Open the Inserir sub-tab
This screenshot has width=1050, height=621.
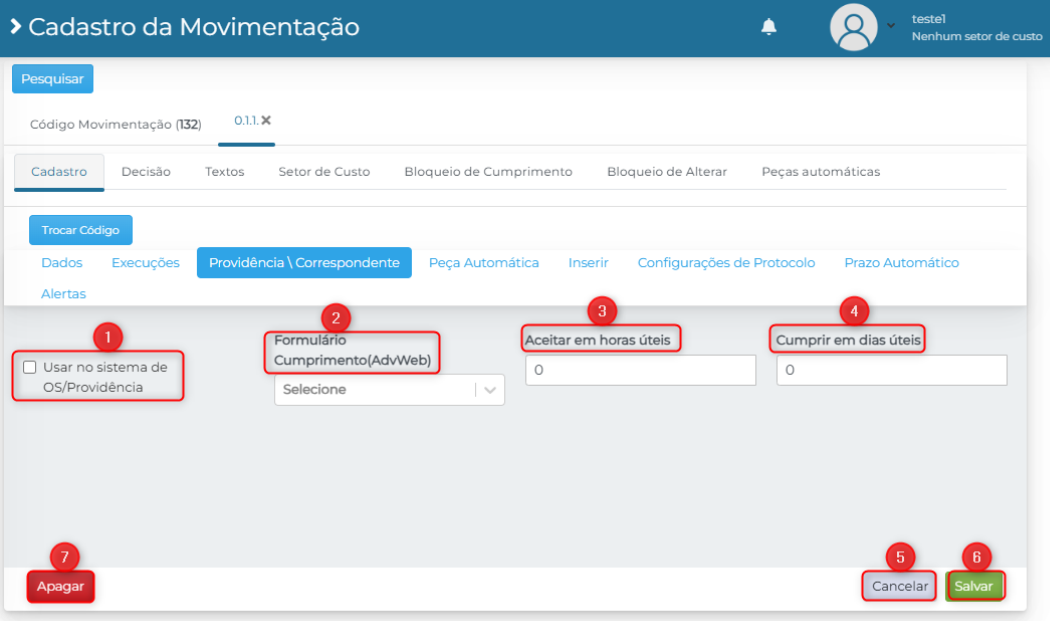point(588,263)
